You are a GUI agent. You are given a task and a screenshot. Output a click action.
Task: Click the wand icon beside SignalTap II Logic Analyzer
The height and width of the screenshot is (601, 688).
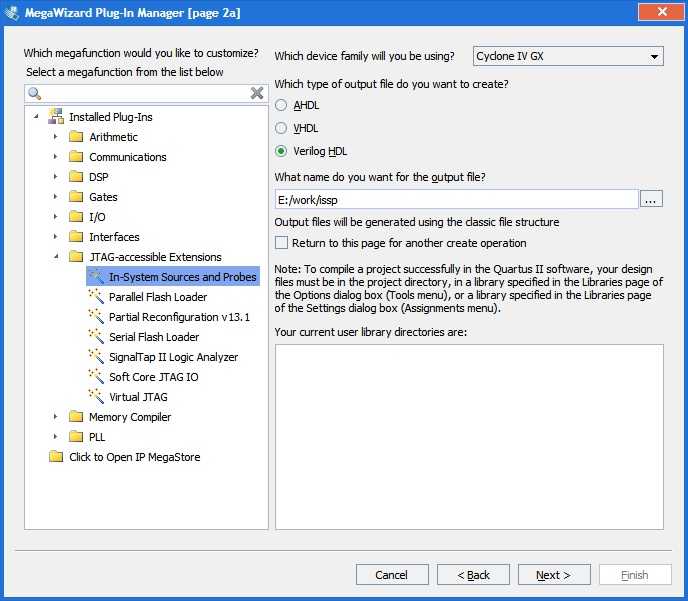pos(96,357)
